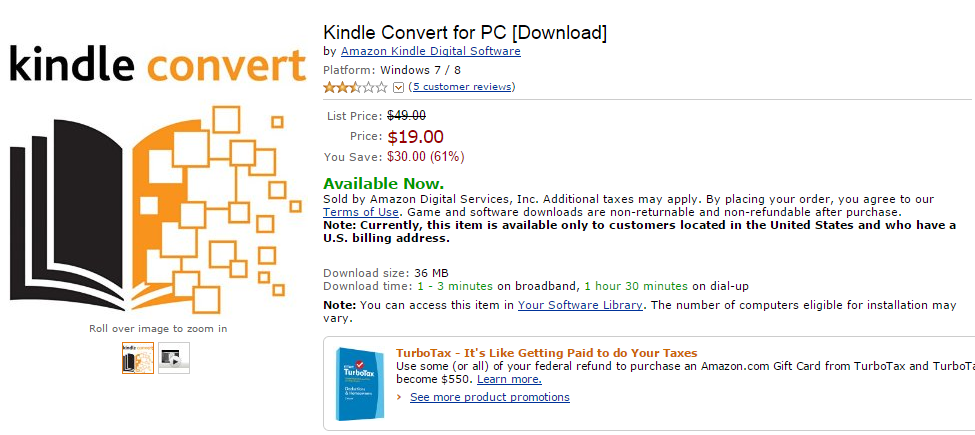The width and height of the screenshot is (975, 435).
Task: Visit Amazon Kindle Digital Software page
Action: pos(430,51)
